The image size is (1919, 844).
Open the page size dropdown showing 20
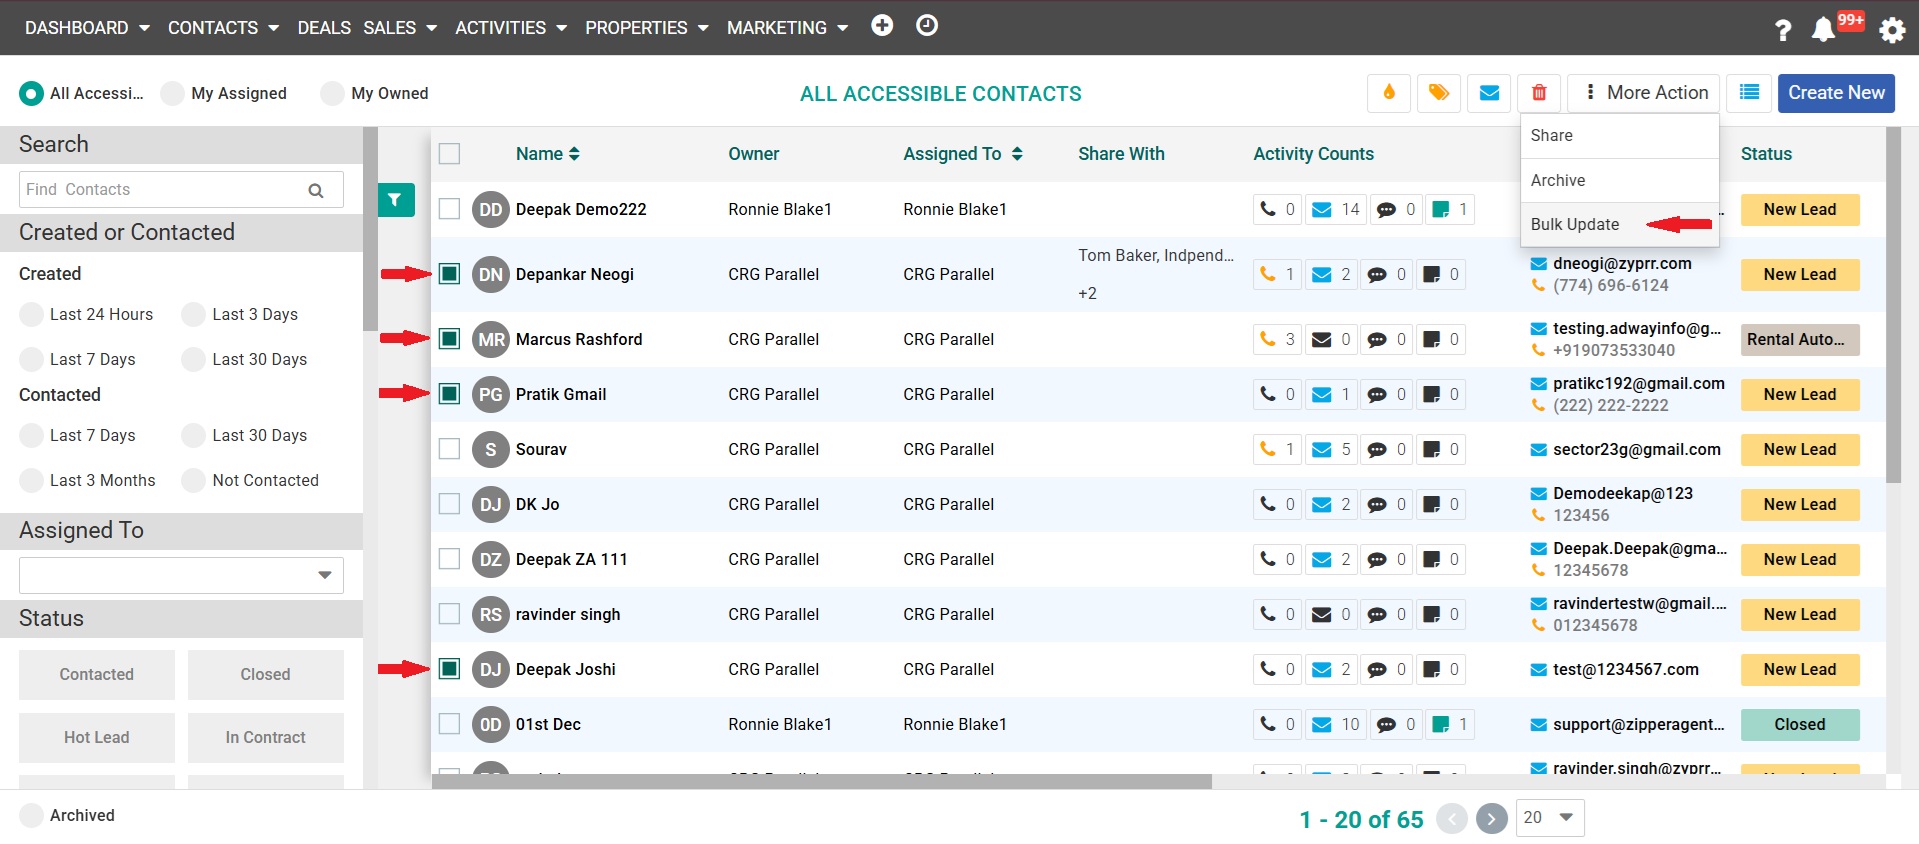(1549, 817)
